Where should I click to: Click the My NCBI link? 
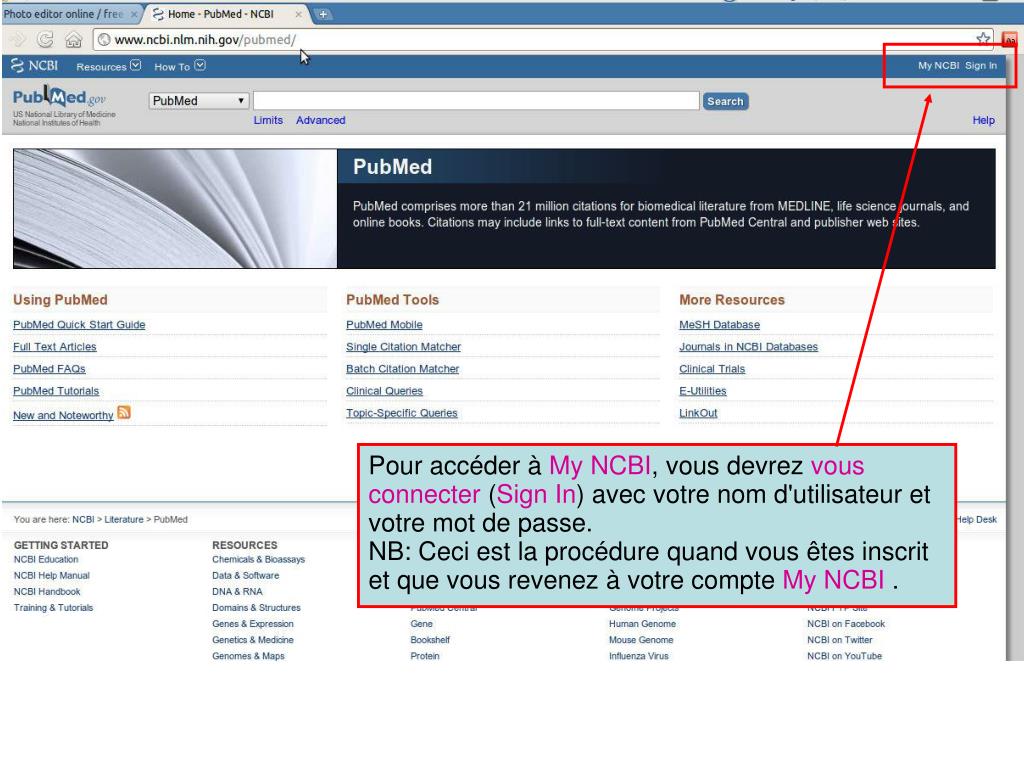pyautogui.click(x=938, y=65)
